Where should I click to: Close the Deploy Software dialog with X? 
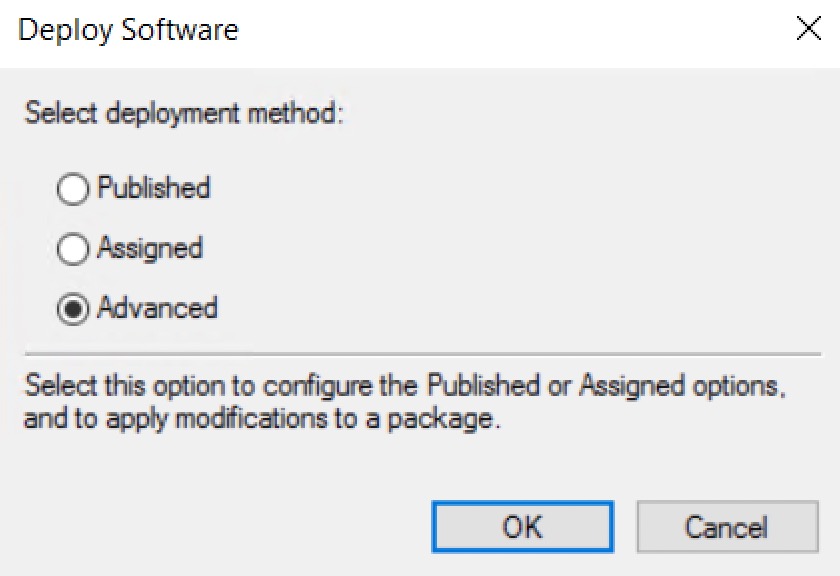807,29
